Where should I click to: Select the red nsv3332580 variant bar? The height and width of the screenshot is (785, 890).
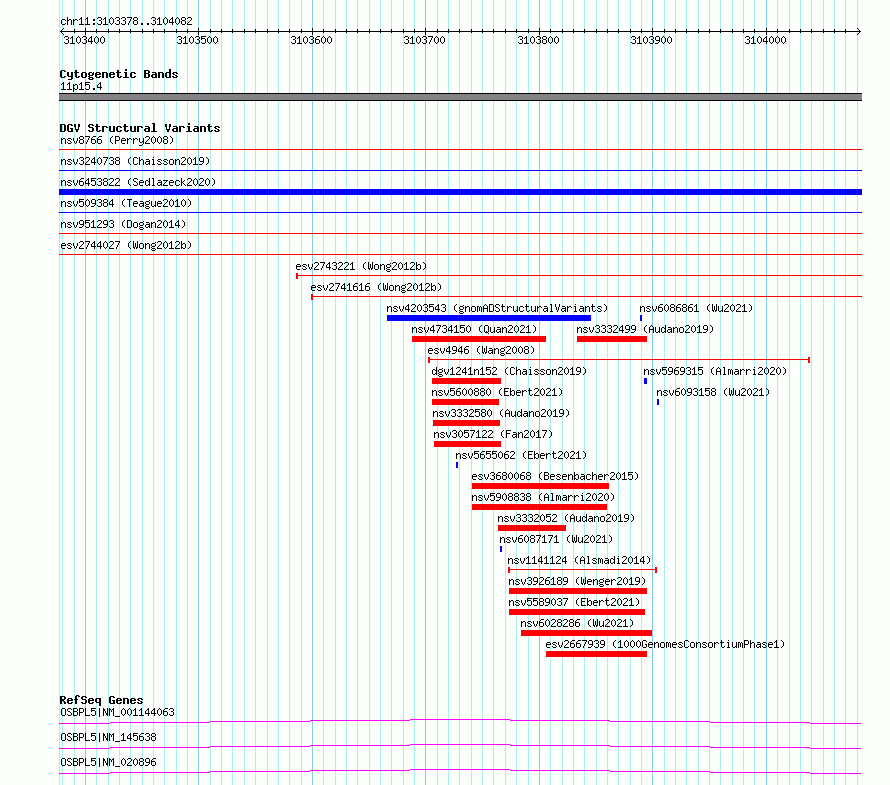(x=467, y=423)
